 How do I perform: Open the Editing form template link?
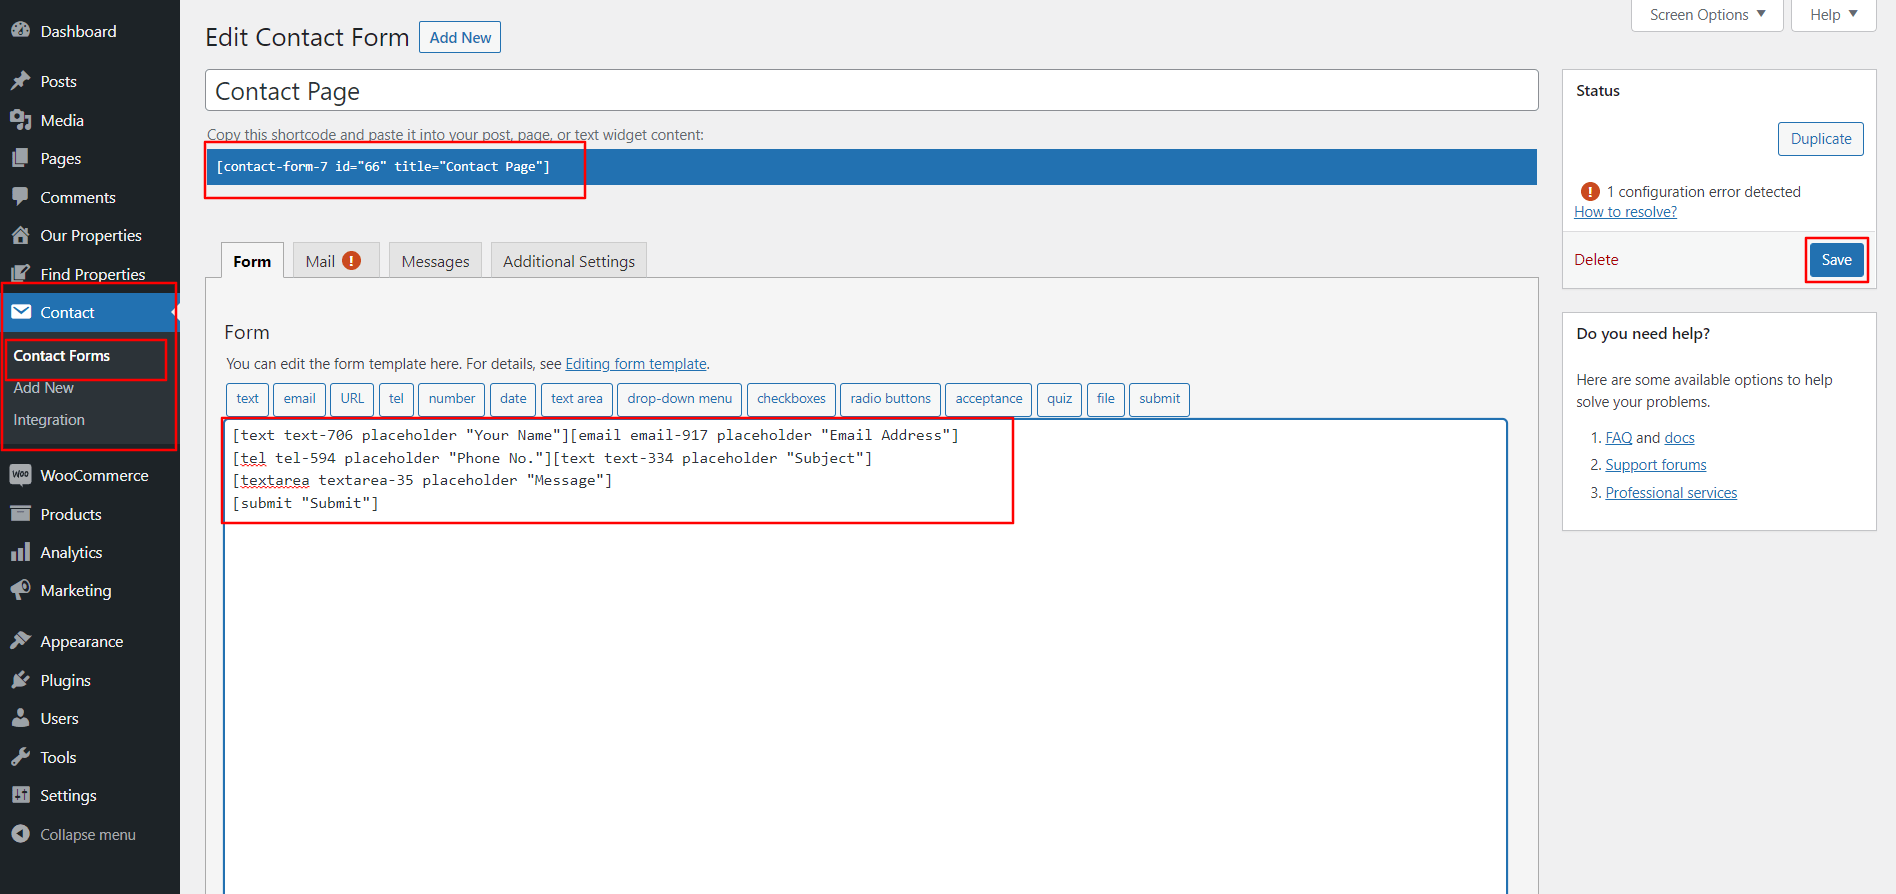[636, 364]
